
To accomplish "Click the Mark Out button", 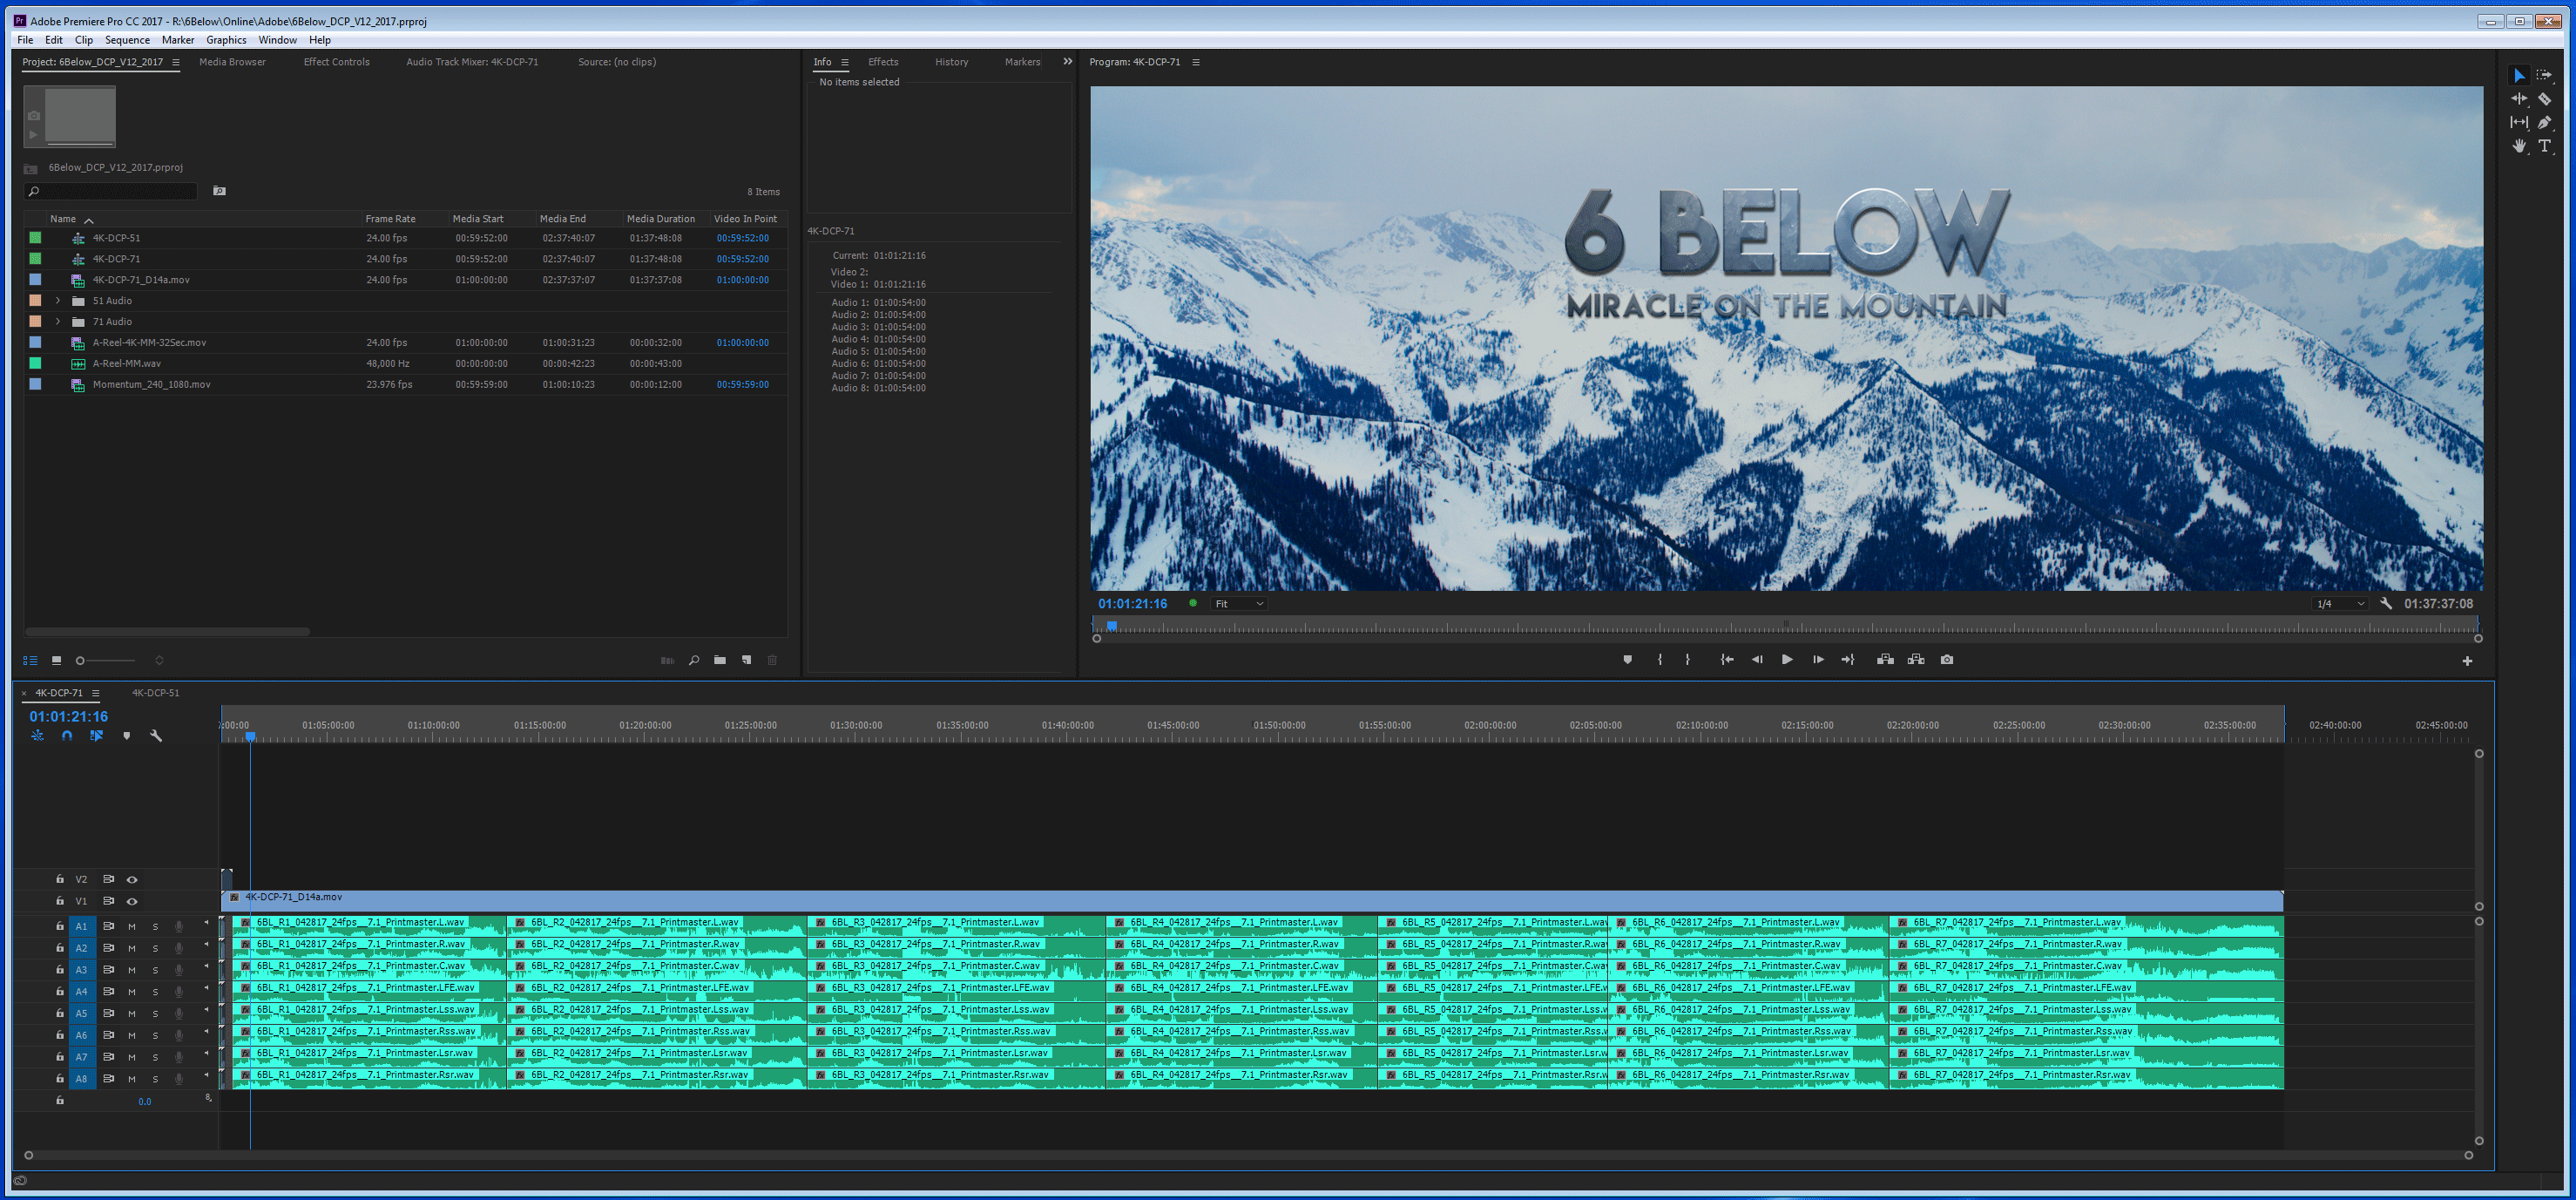I will pos(1687,660).
